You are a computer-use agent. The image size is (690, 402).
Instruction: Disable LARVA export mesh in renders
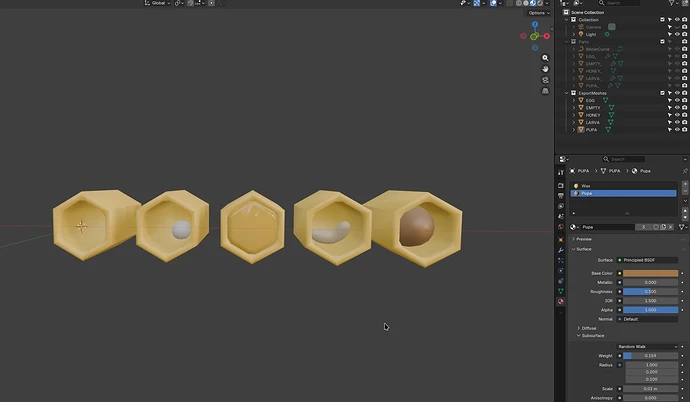click(684, 122)
